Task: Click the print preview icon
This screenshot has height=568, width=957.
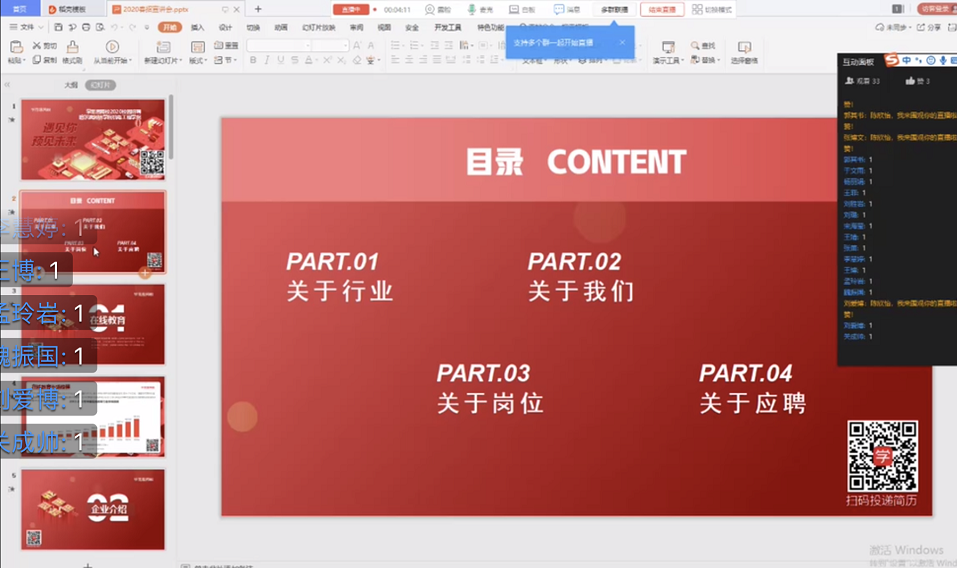Action: click(100, 27)
